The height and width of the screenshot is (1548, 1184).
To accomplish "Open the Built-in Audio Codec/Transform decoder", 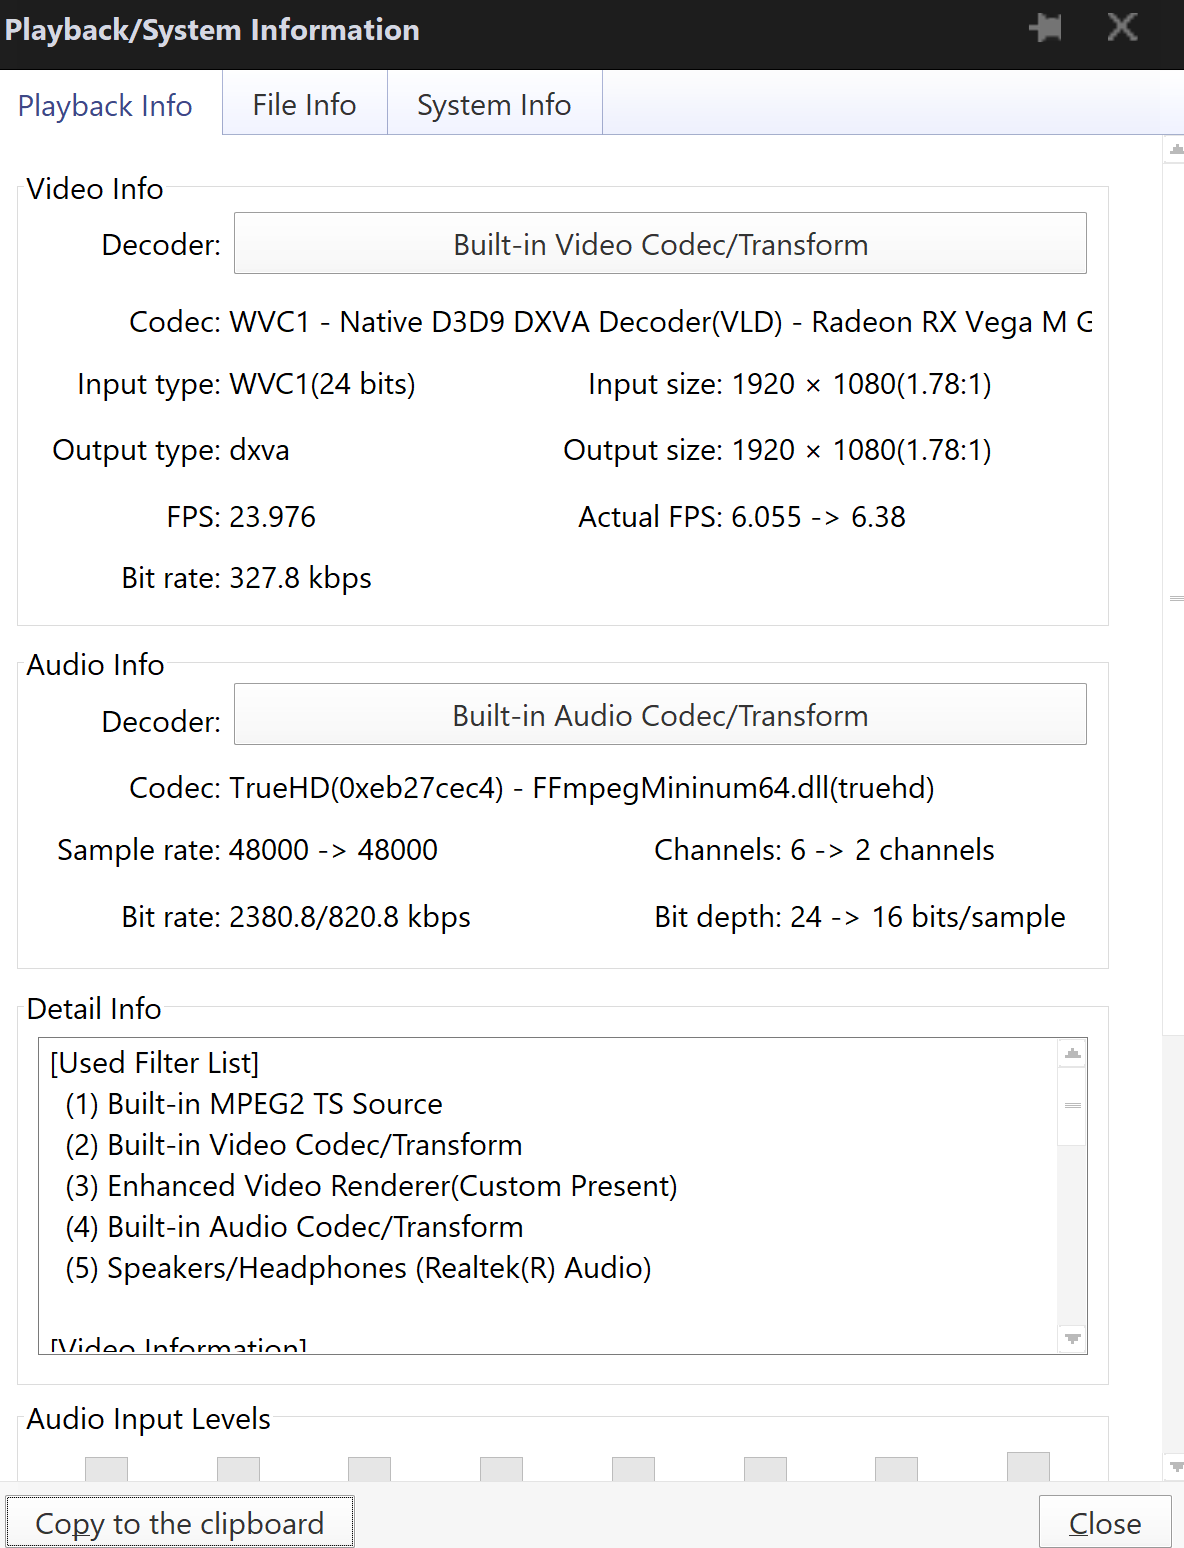I will click(660, 715).
